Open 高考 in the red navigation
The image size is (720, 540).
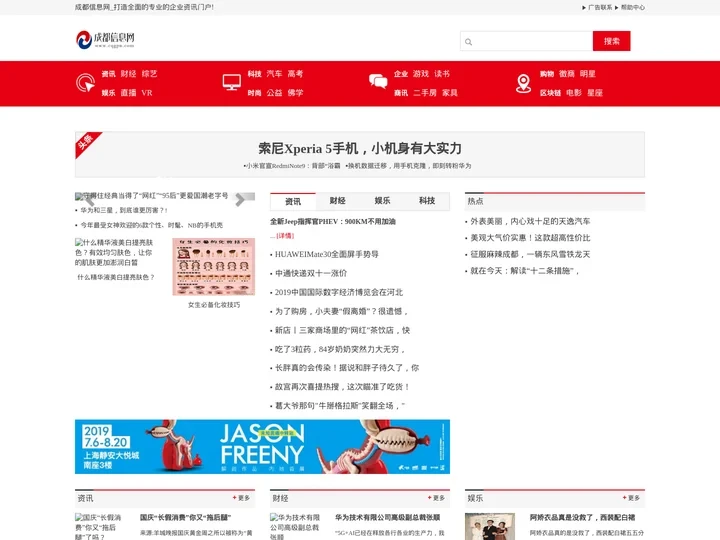295,74
